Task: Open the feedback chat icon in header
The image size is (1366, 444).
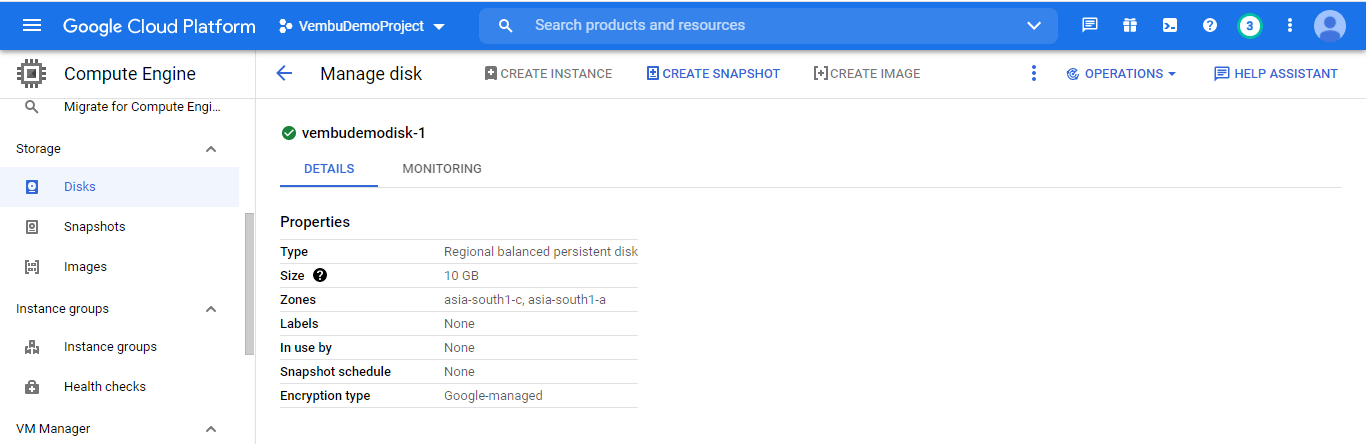Action: [1090, 25]
